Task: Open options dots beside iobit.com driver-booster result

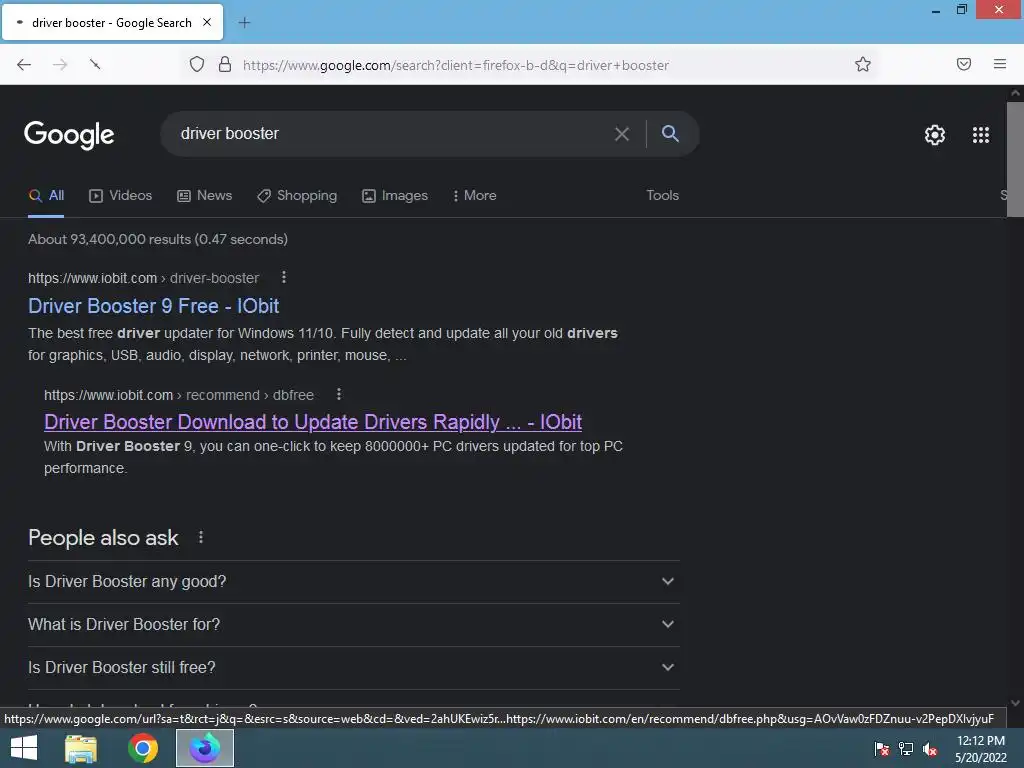Action: point(283,278)
